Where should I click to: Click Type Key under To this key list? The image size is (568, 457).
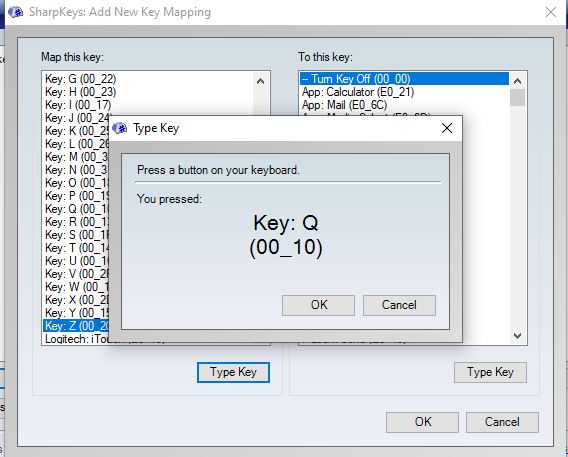click(x=490, y=372)
